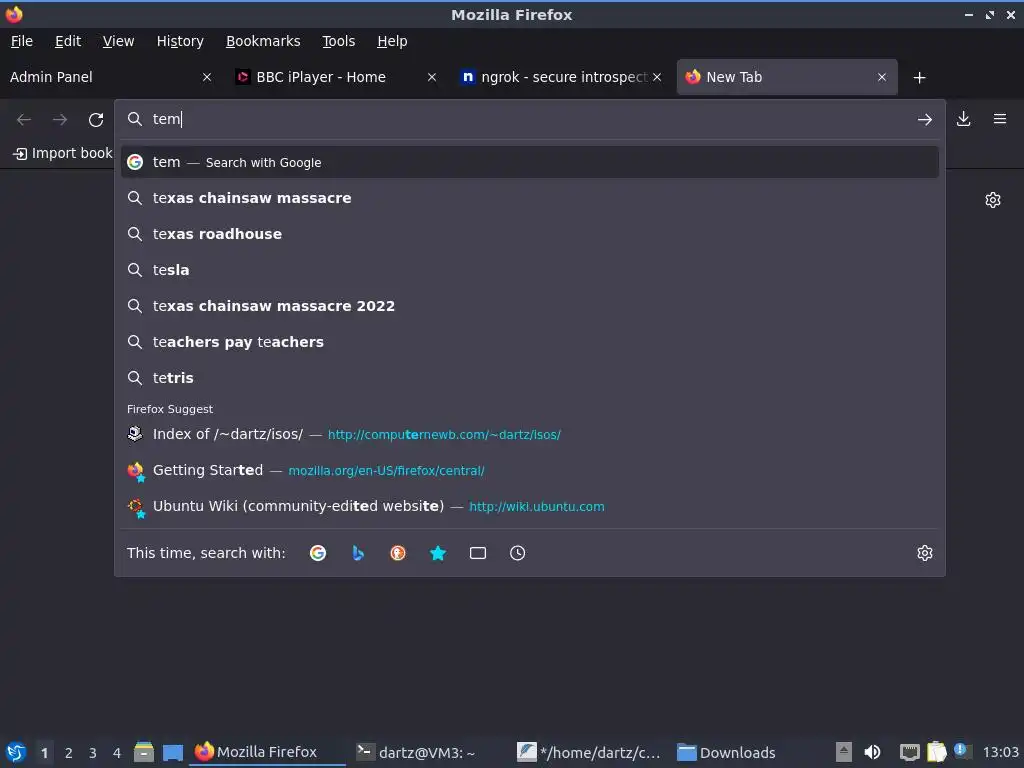Select 'tem — Search with Google' result
This screenshot has width=1024, height=768.
[x=530, y=162]
